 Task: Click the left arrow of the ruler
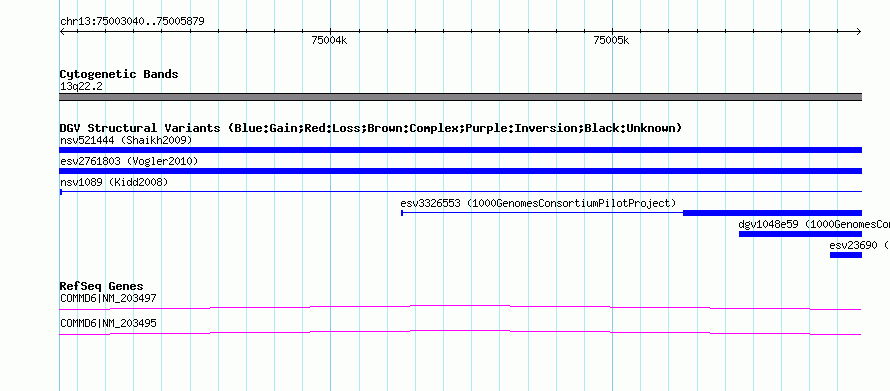(62, 32)
